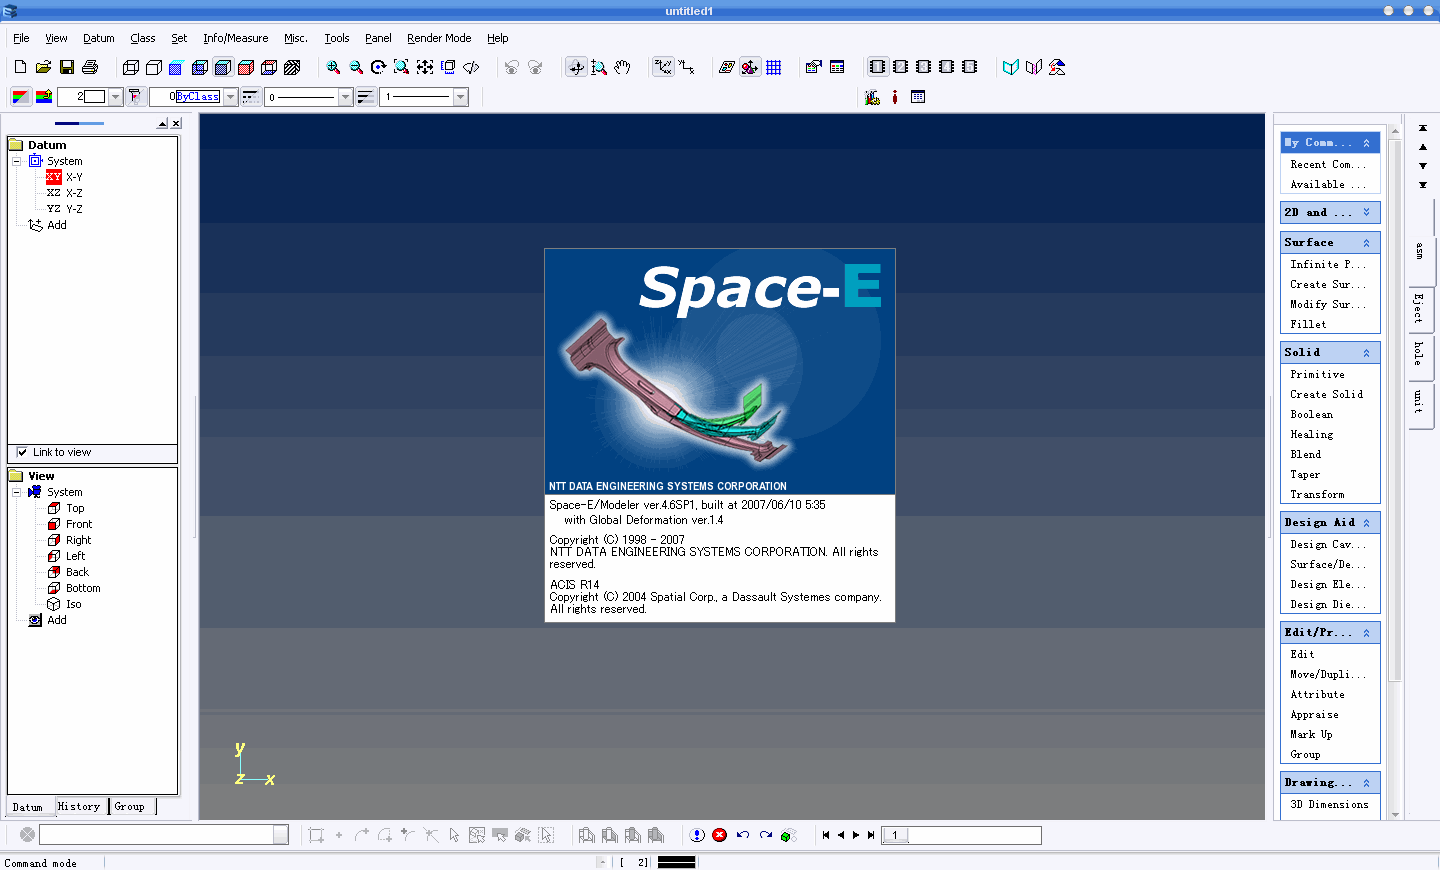This screenshot has width=1440, height=870.
Task: Click the black color bar in status bar
Action: [x=676, y=862]
